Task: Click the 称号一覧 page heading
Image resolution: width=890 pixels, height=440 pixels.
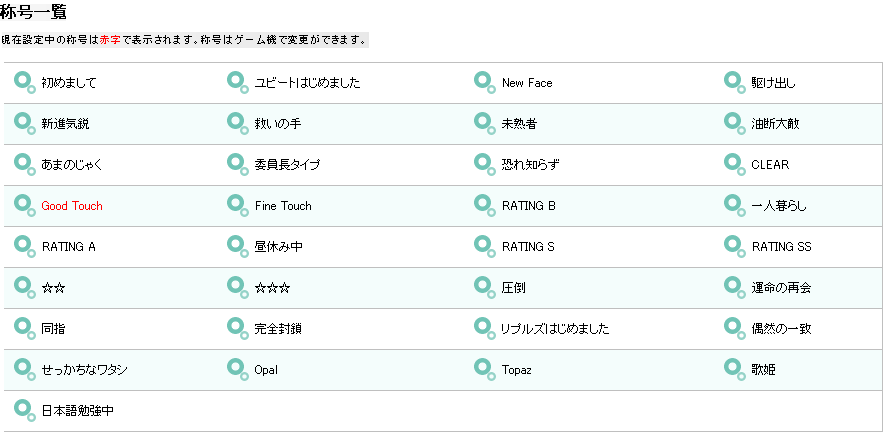Action: tap(33, 11)
